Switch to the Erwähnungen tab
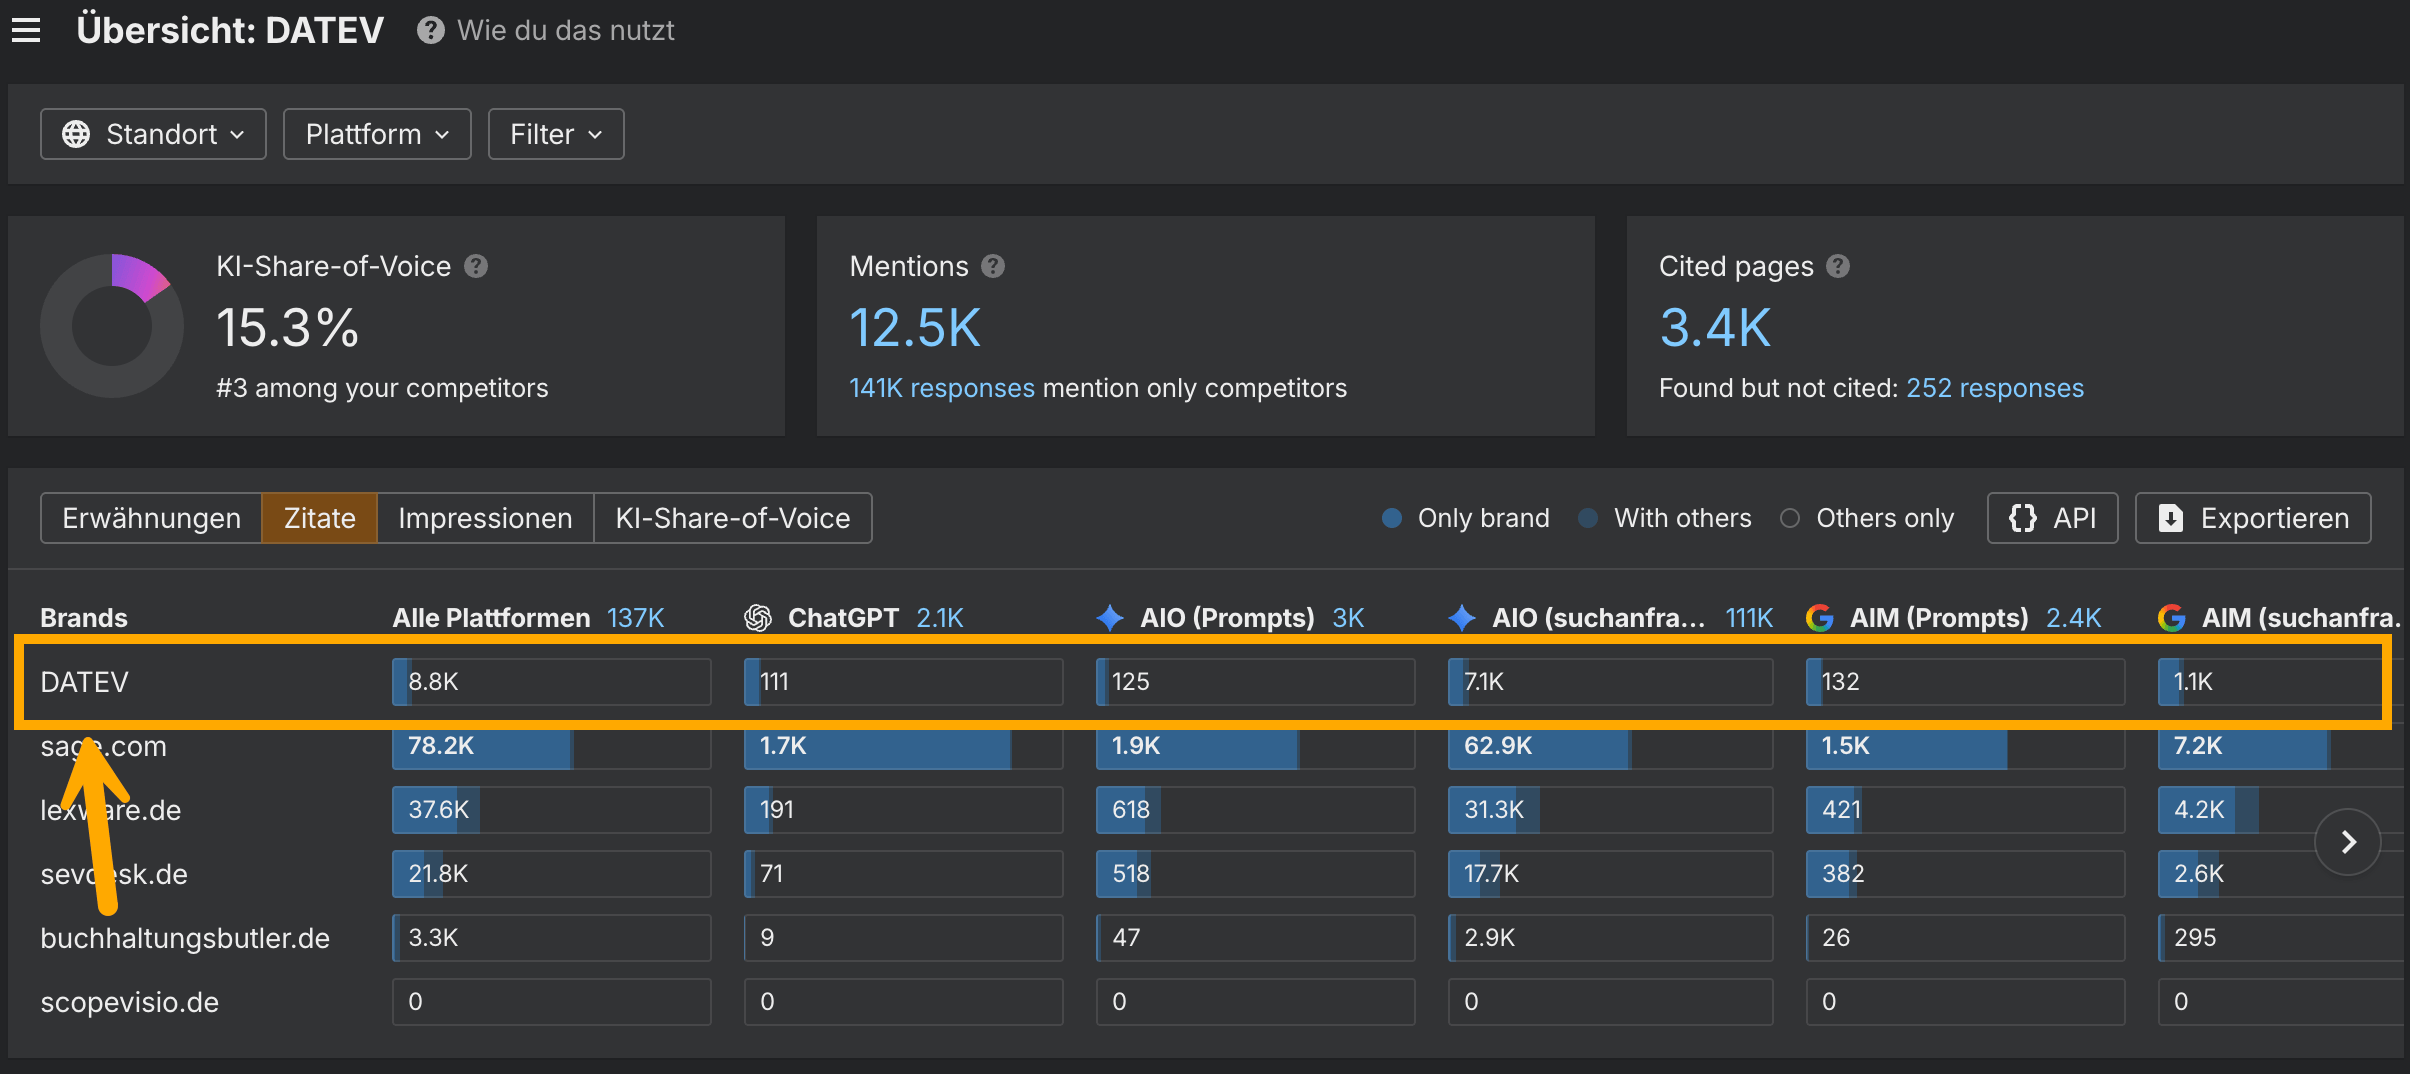Screen dimensions: 2410x1074 (x=151, y=518)
